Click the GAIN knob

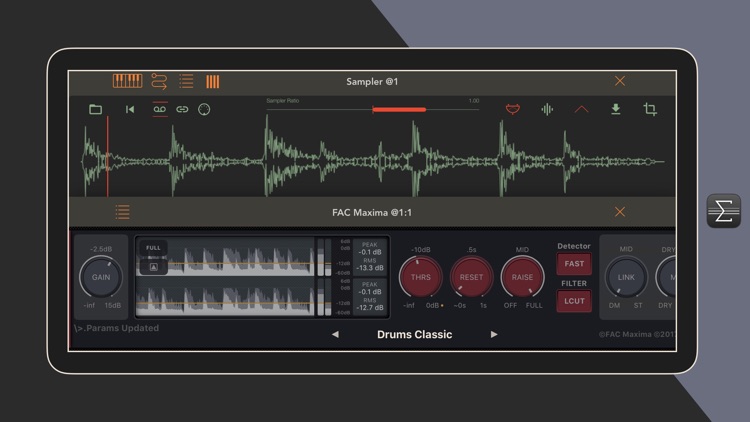(x=101, y=277)
